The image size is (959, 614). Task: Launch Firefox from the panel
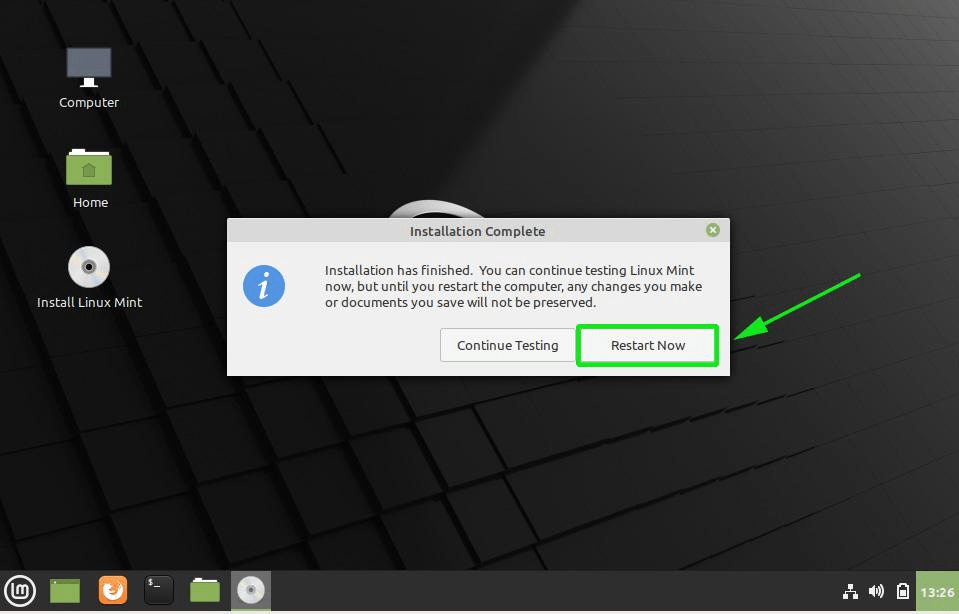pos(113,591)
